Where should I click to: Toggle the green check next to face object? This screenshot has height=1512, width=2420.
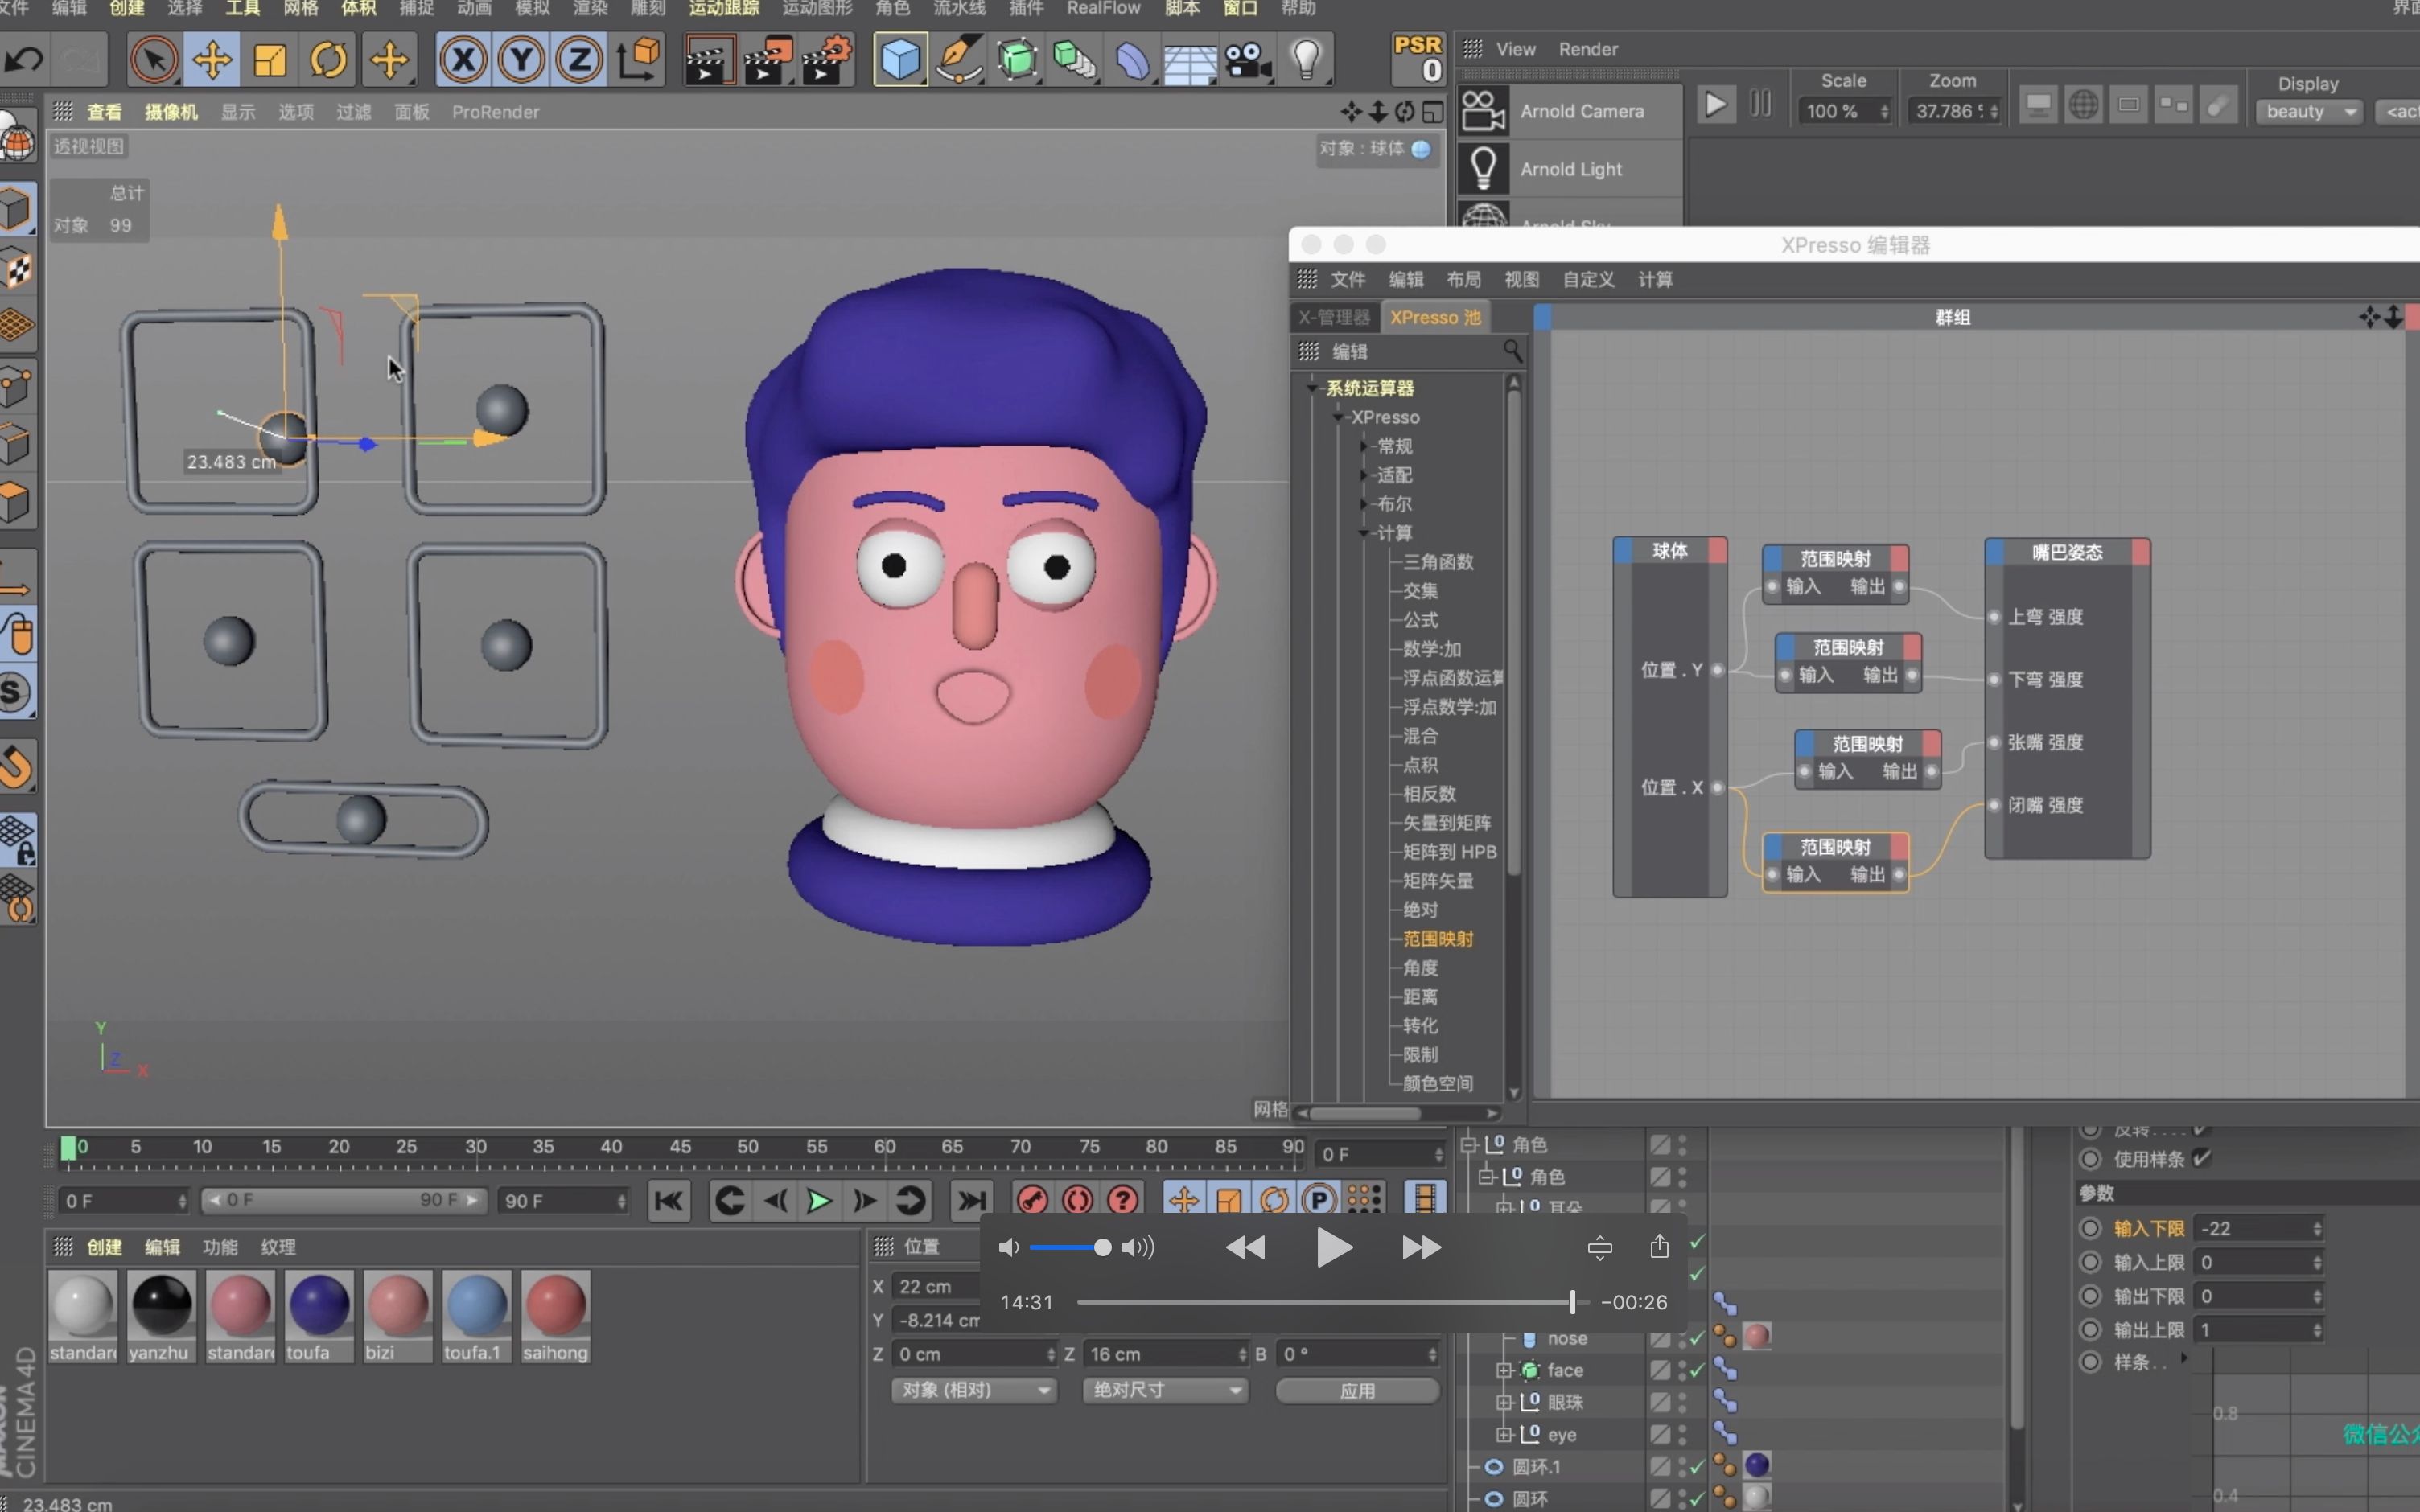(x=1697, y=1371)
